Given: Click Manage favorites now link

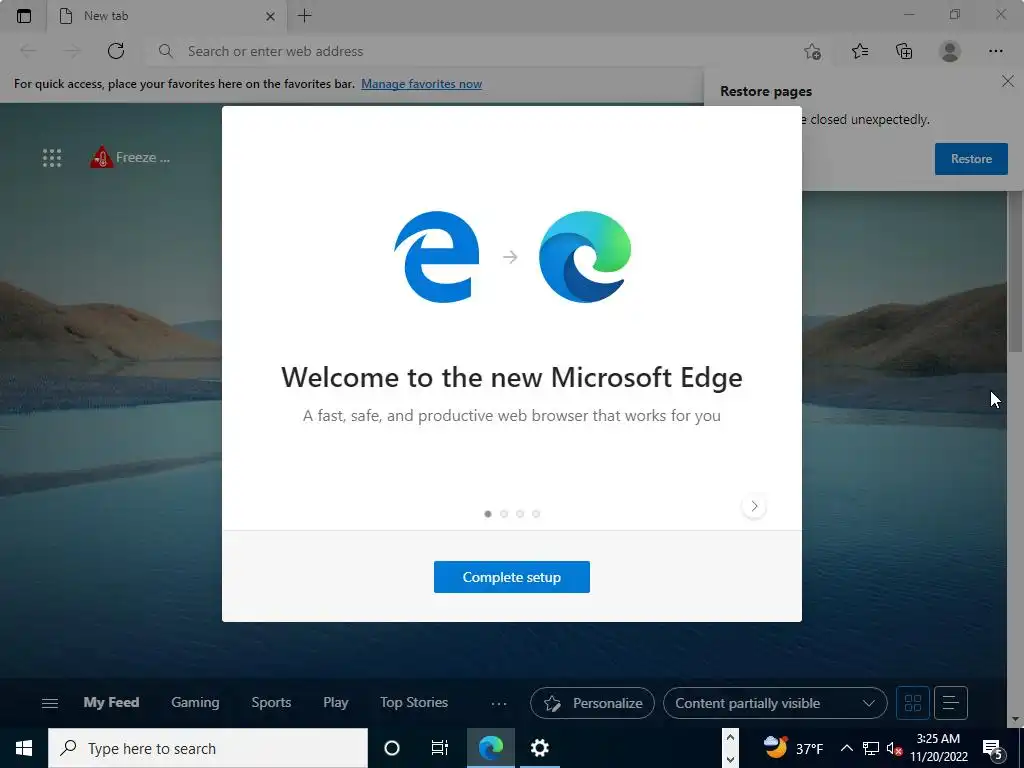Looking at the screenshot, I should 421,84.
